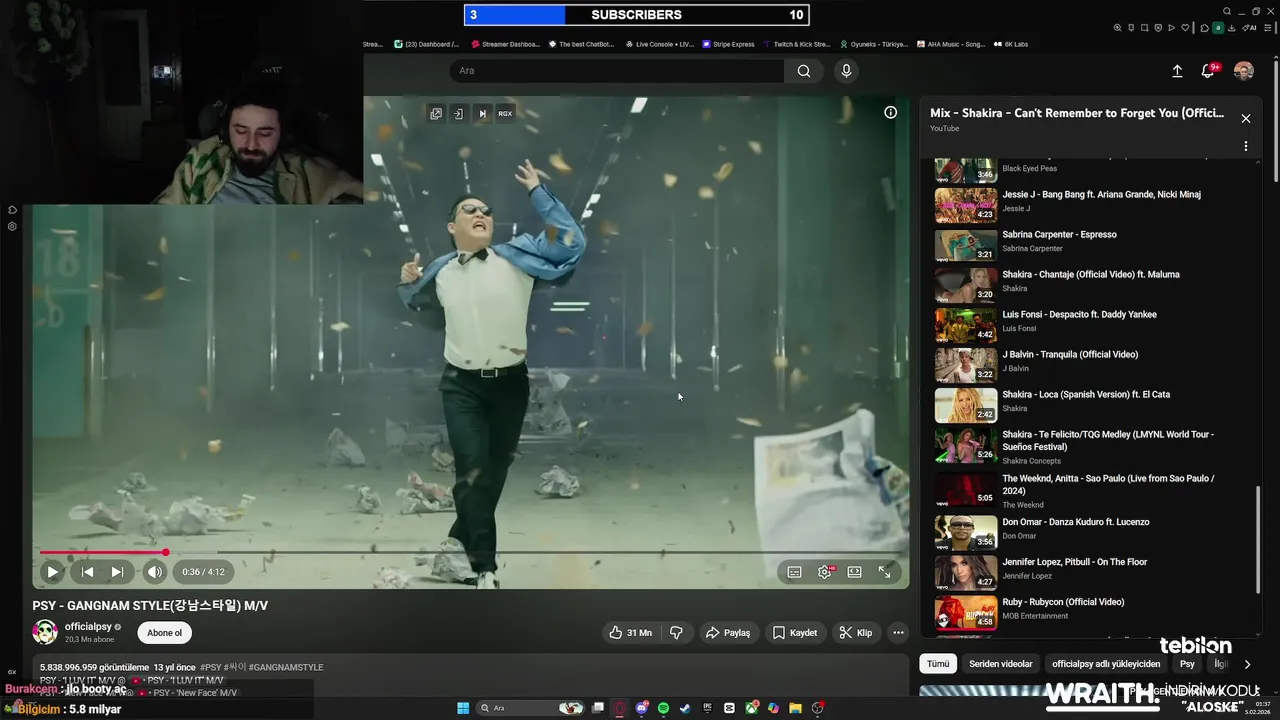Seek on the video progress bar

tap(470, 552)
